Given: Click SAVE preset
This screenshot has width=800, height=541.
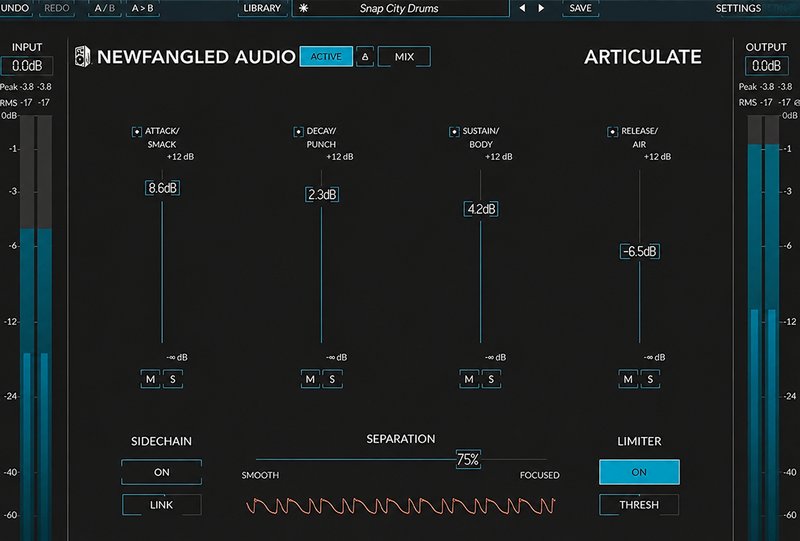Looking at the screenshot, I should coord(581,8).
